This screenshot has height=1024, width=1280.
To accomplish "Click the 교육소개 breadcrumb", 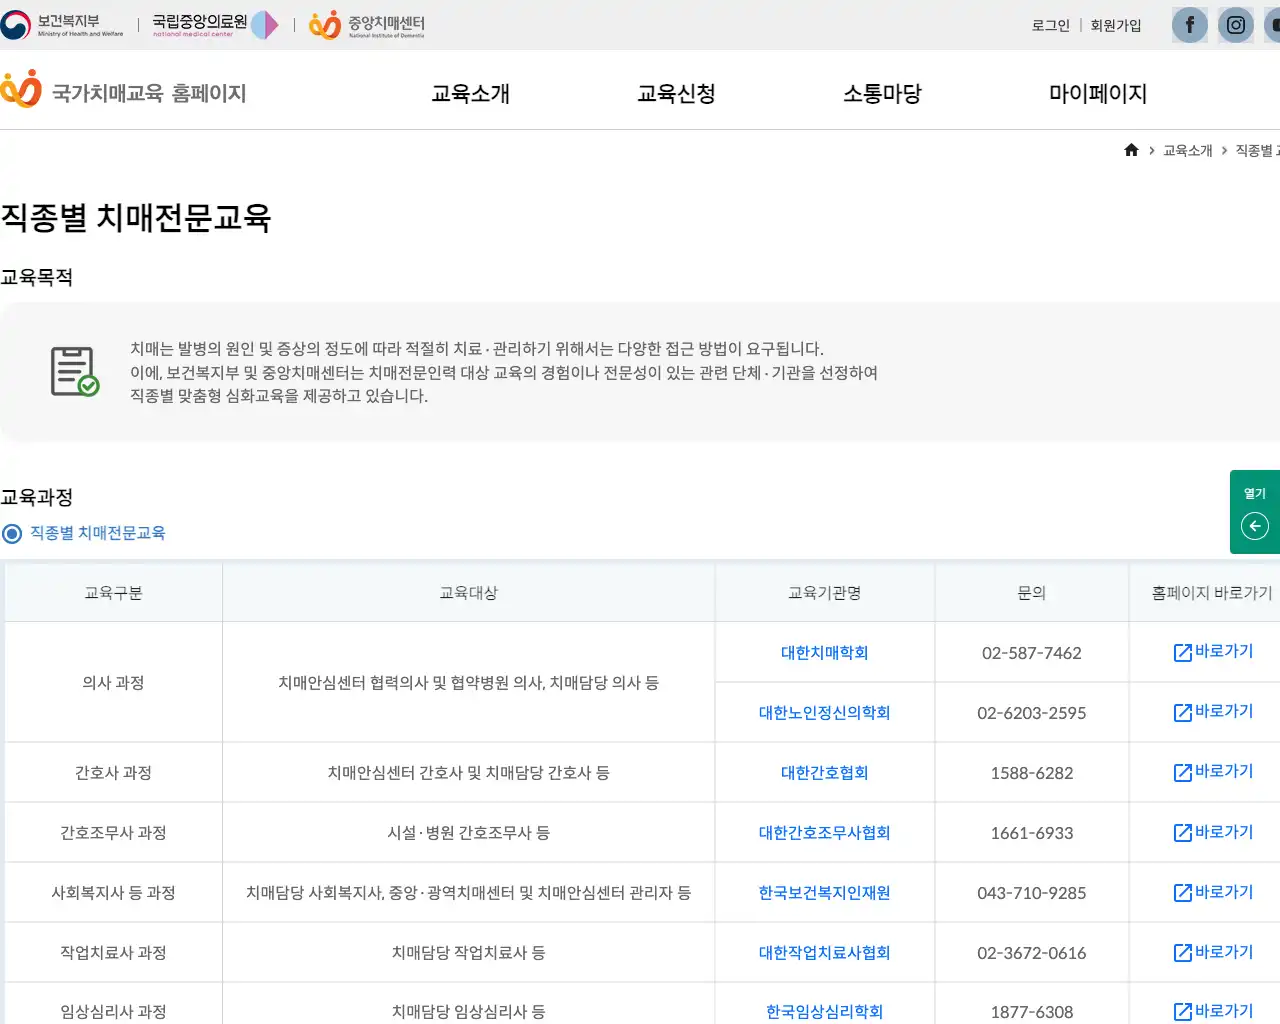I will tap(1187, 150).
